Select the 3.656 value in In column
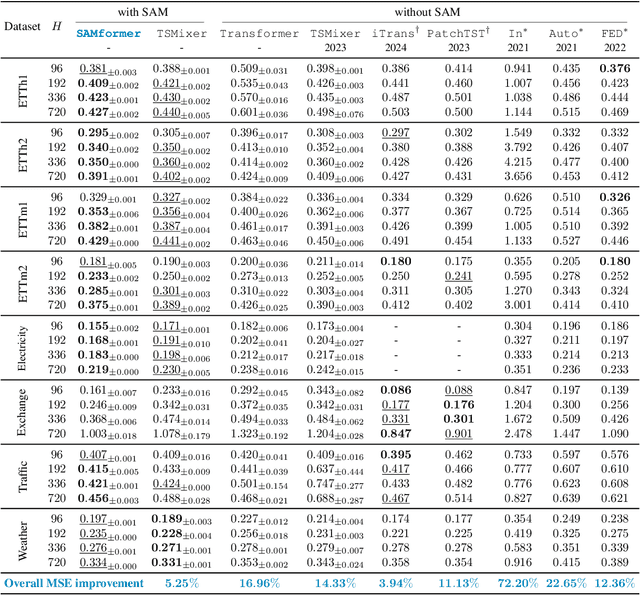This screenshot has width=640, height=595. (518, 176)
